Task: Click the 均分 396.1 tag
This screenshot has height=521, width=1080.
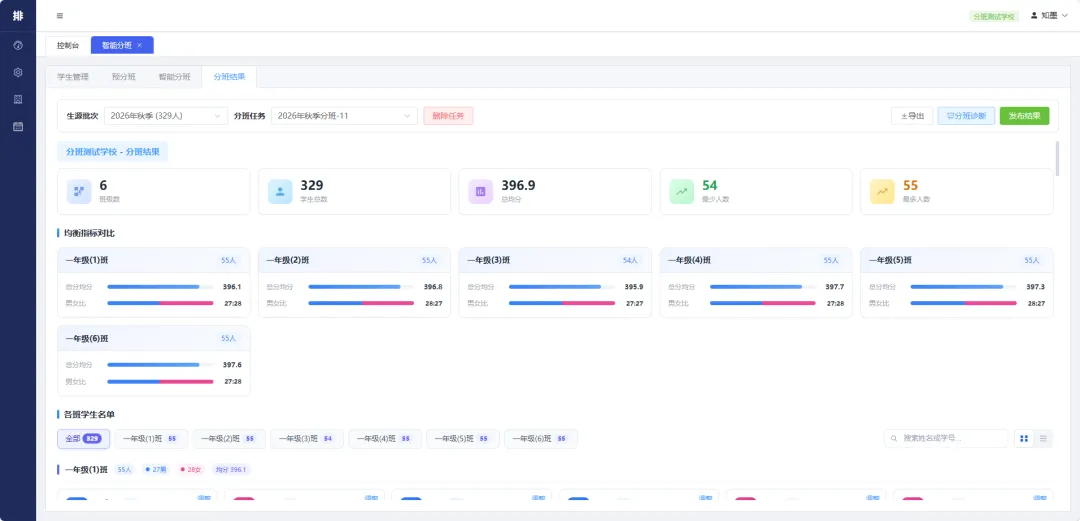Action: (x=231, y=470)
